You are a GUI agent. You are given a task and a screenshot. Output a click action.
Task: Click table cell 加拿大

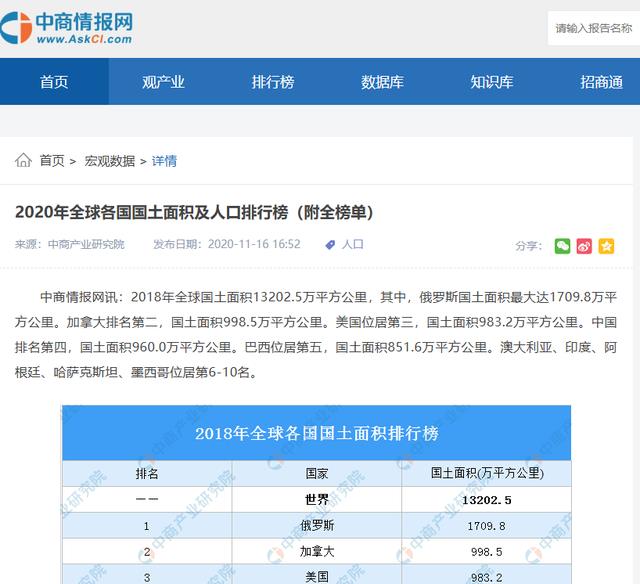(x=317, y=551)
